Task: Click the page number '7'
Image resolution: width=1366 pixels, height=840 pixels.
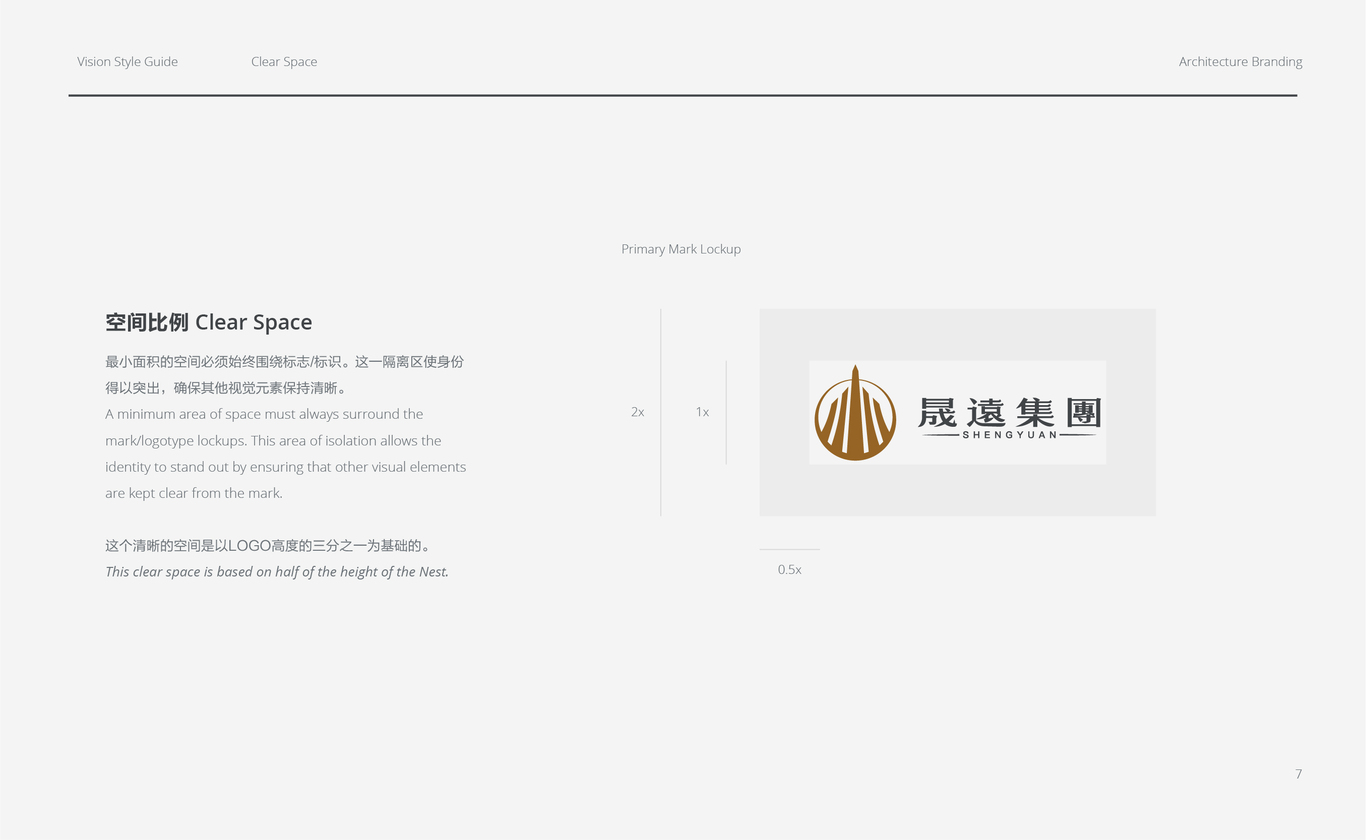Action: click(1298, 774)
